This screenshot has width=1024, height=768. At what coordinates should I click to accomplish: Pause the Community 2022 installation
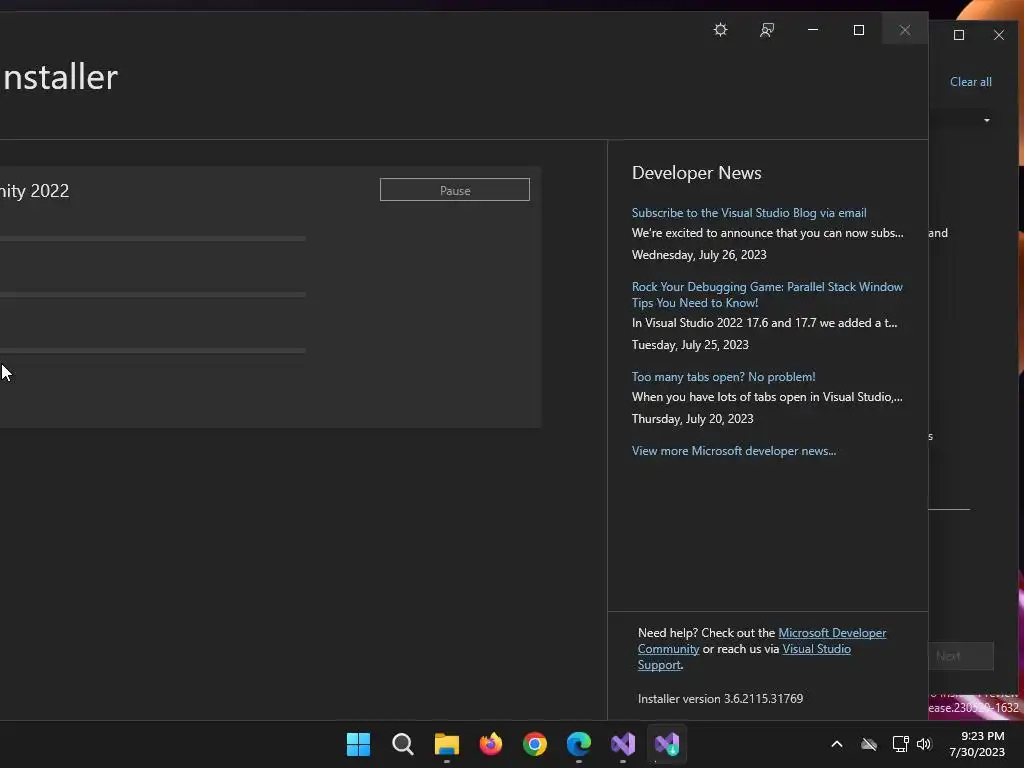[x=455, y=190]
